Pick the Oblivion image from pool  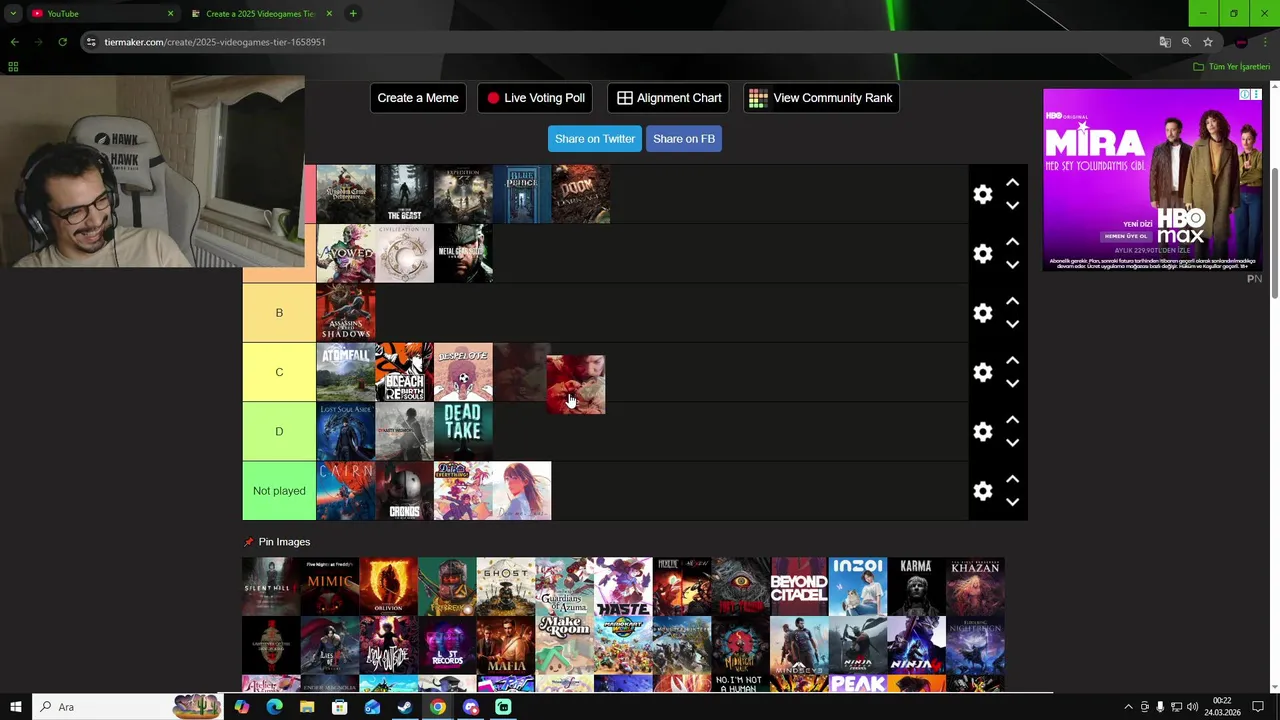click(389, 587)
